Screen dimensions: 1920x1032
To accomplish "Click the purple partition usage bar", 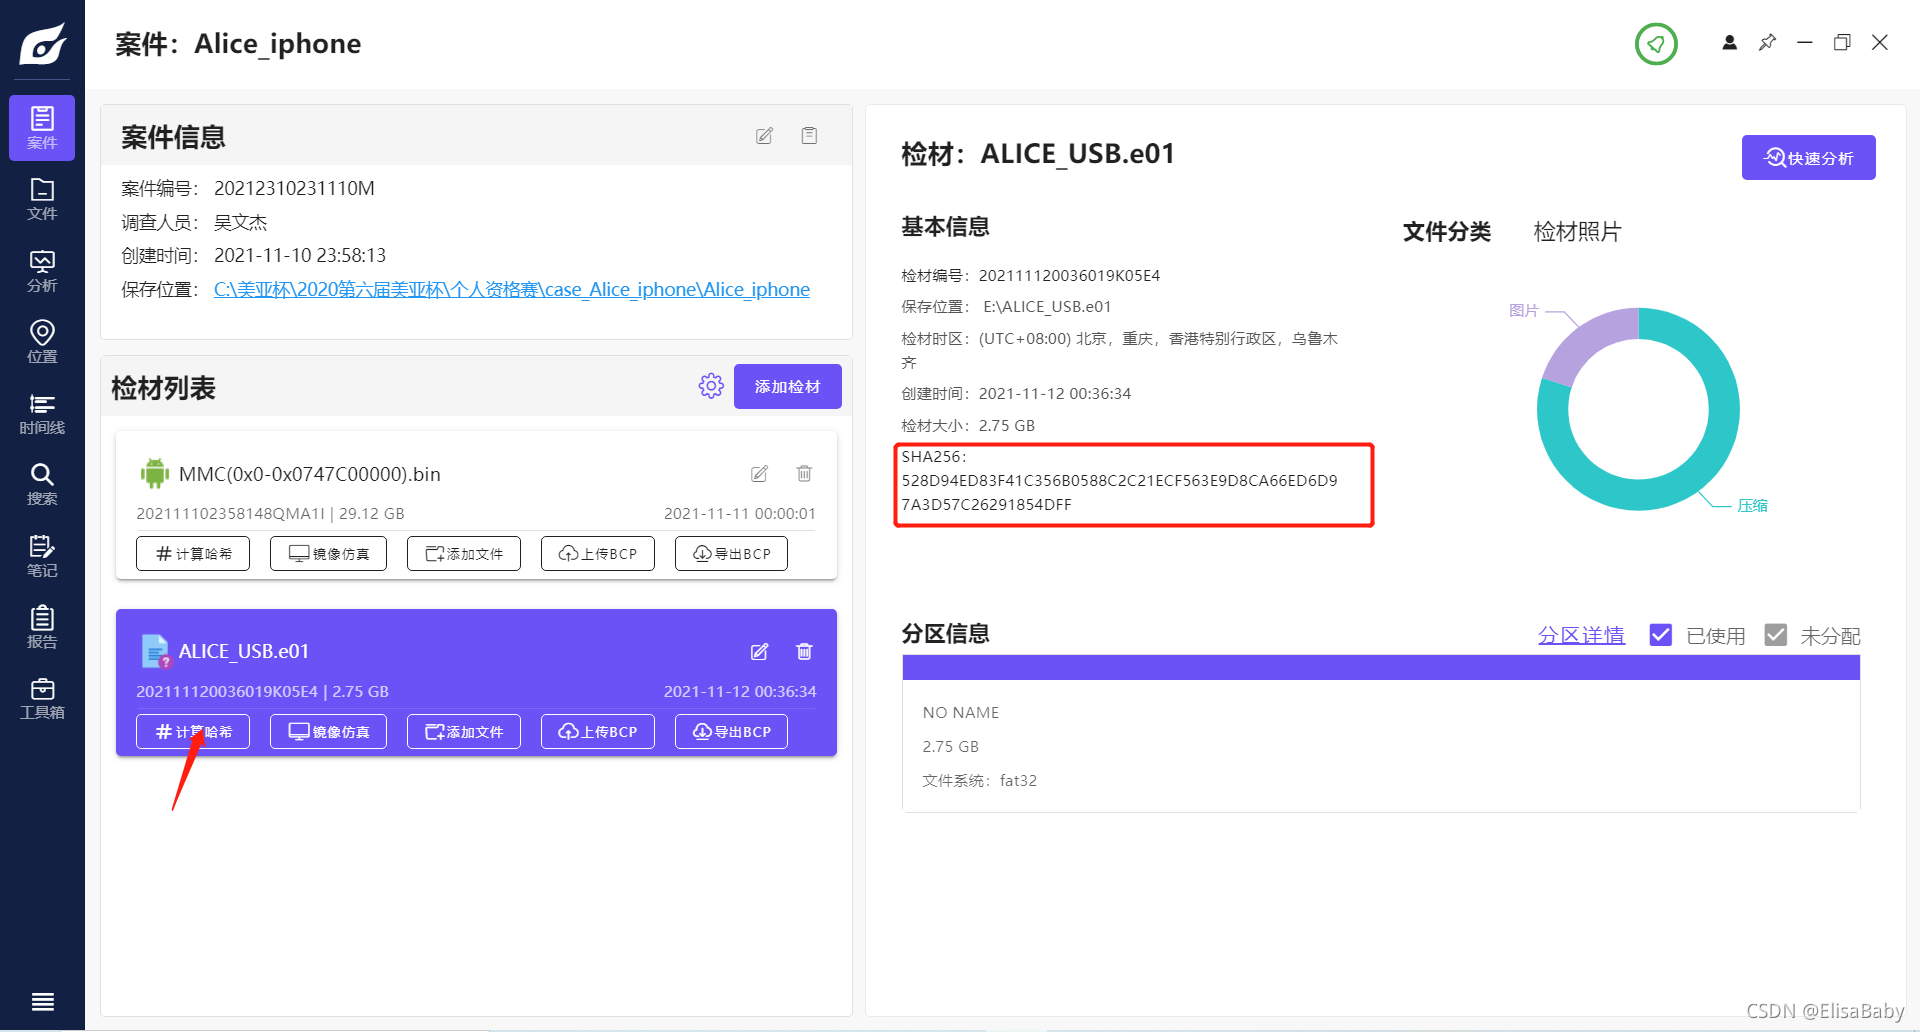I will coord(1381,668).
